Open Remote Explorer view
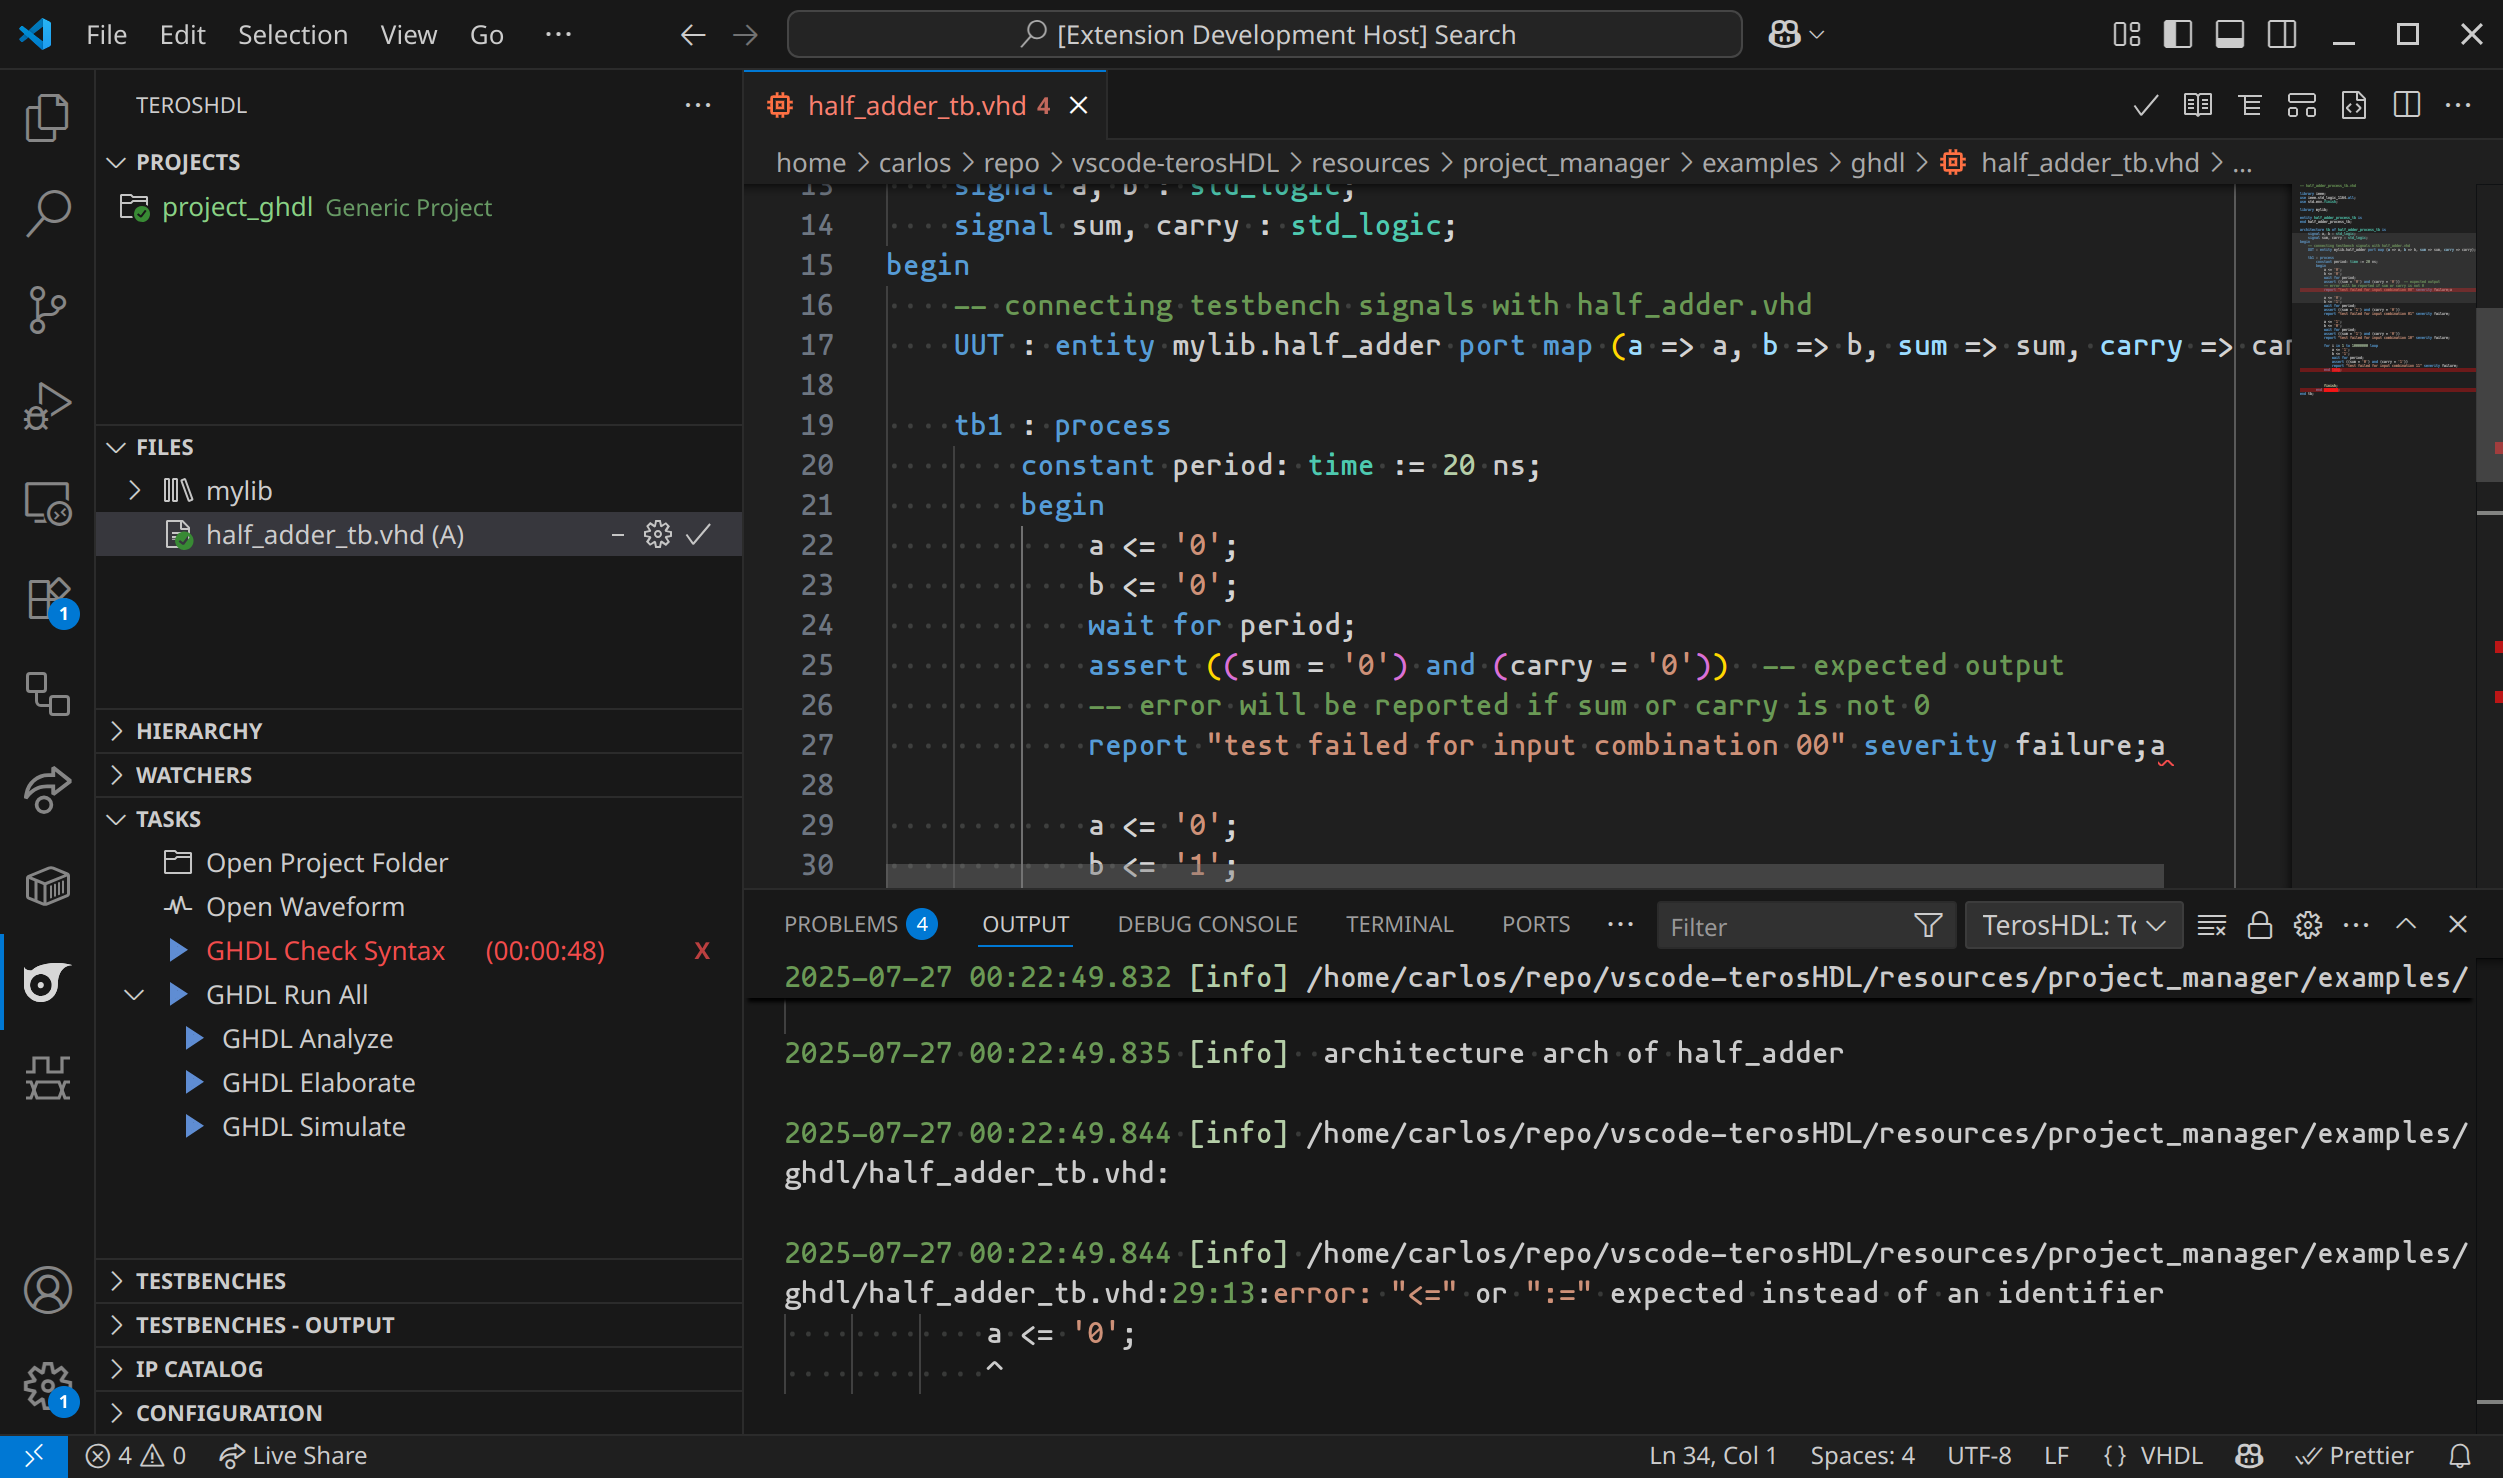2503x1478 pixels. click(47, 501)
